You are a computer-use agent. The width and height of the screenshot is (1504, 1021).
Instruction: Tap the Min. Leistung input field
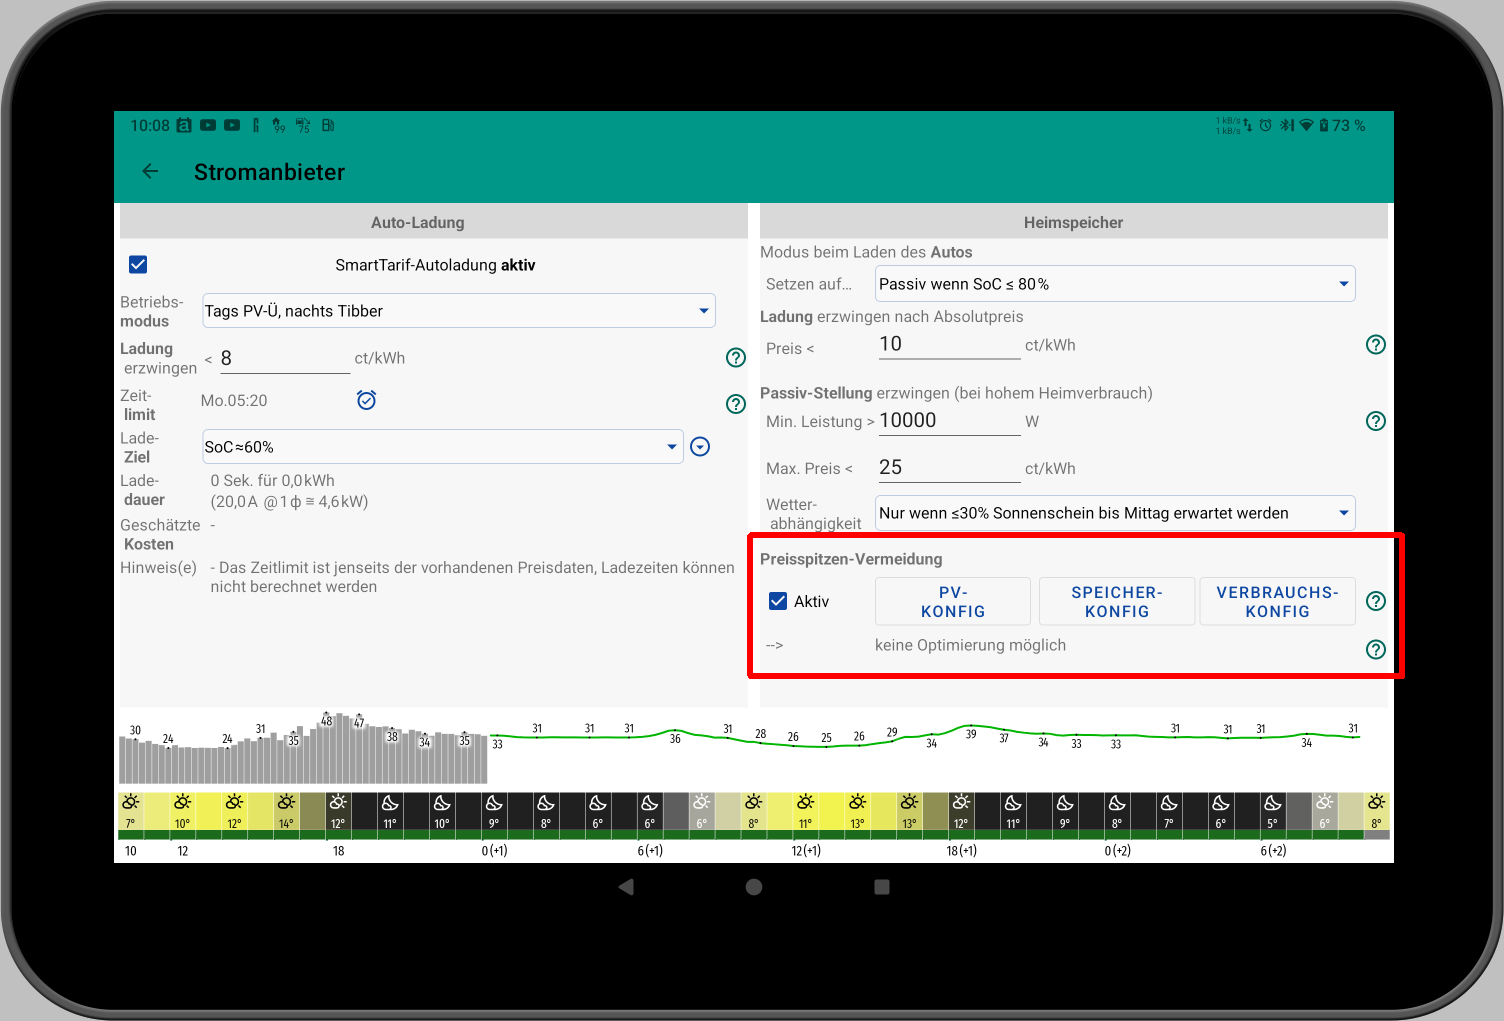(x=948, y=421)
